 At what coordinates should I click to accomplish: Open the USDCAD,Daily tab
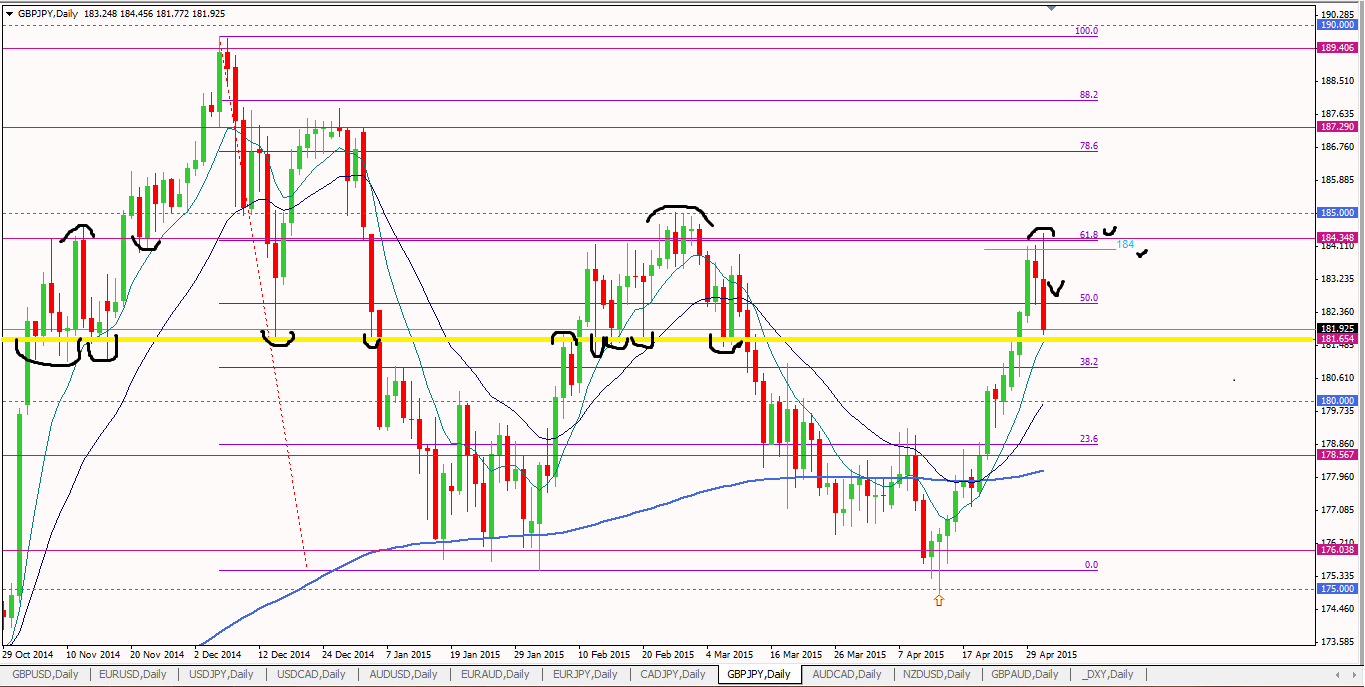[x=310, y=674]
